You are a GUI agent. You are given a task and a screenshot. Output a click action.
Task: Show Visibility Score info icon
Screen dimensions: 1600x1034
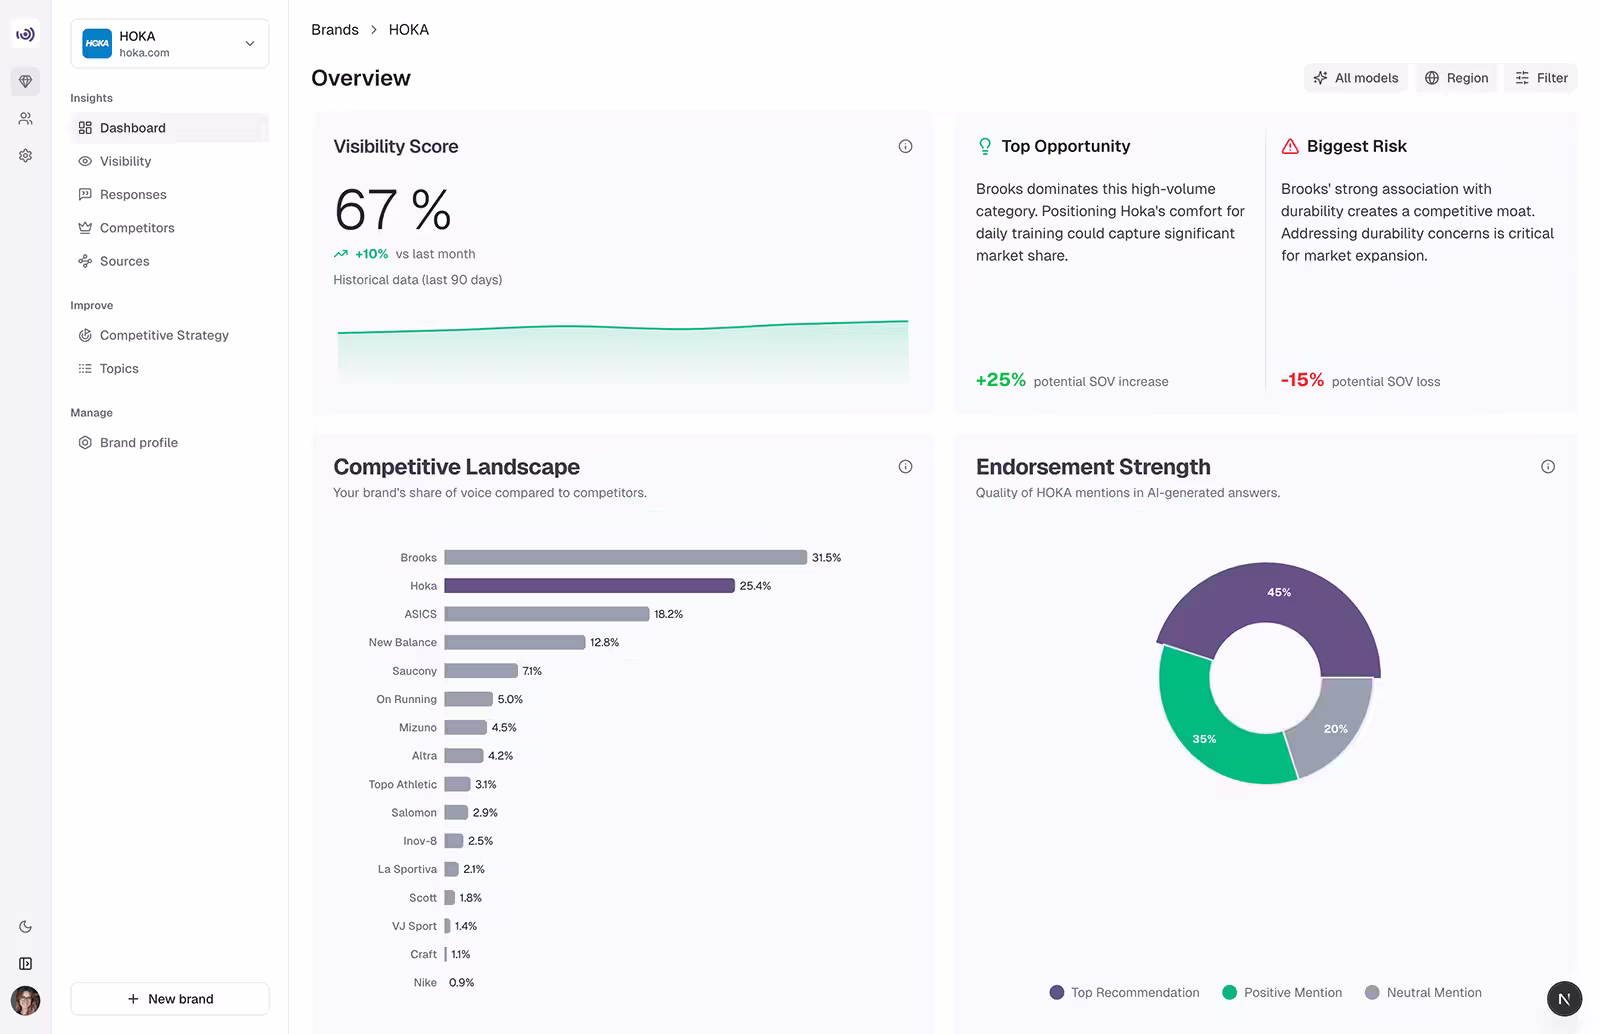click(x=905, y=146)
